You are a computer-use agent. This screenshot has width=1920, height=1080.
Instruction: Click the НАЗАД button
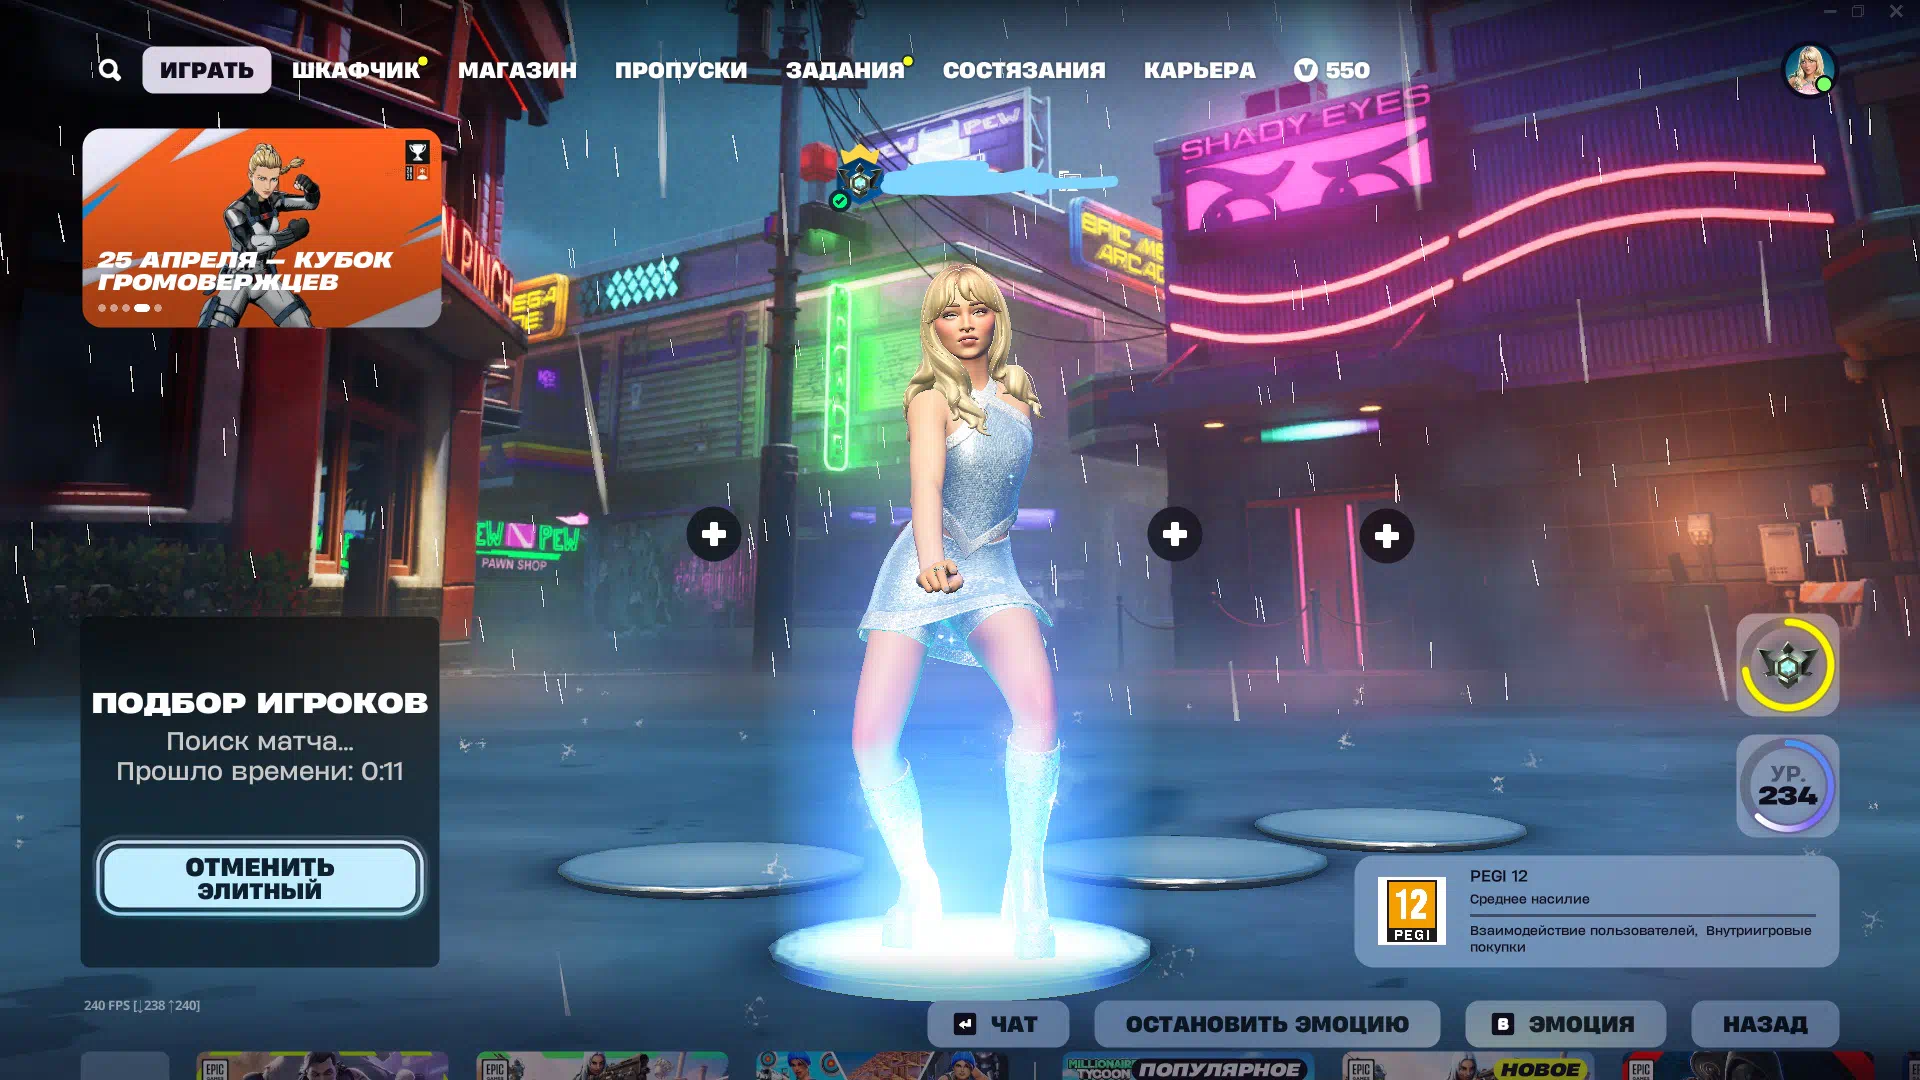tap(1764, 1024)
